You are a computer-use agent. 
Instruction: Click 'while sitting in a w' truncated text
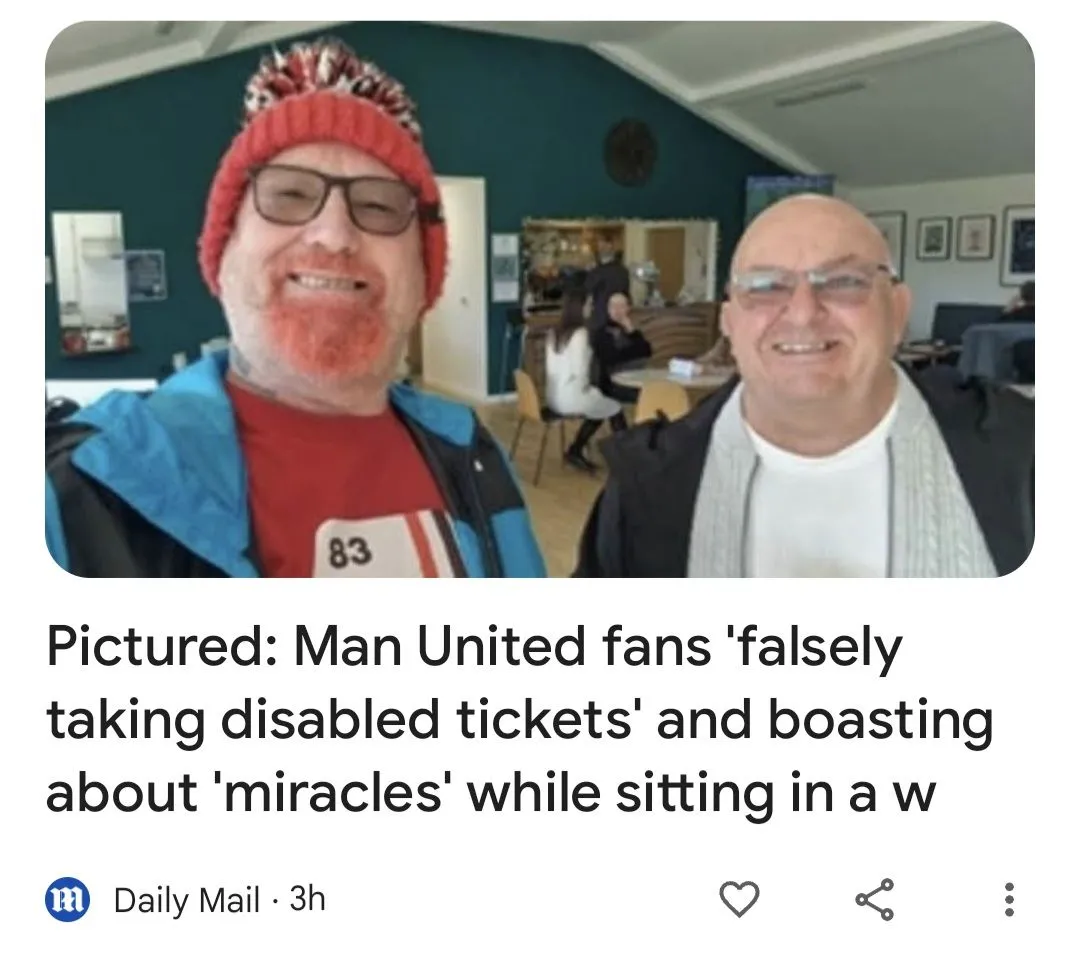(701, 793)
